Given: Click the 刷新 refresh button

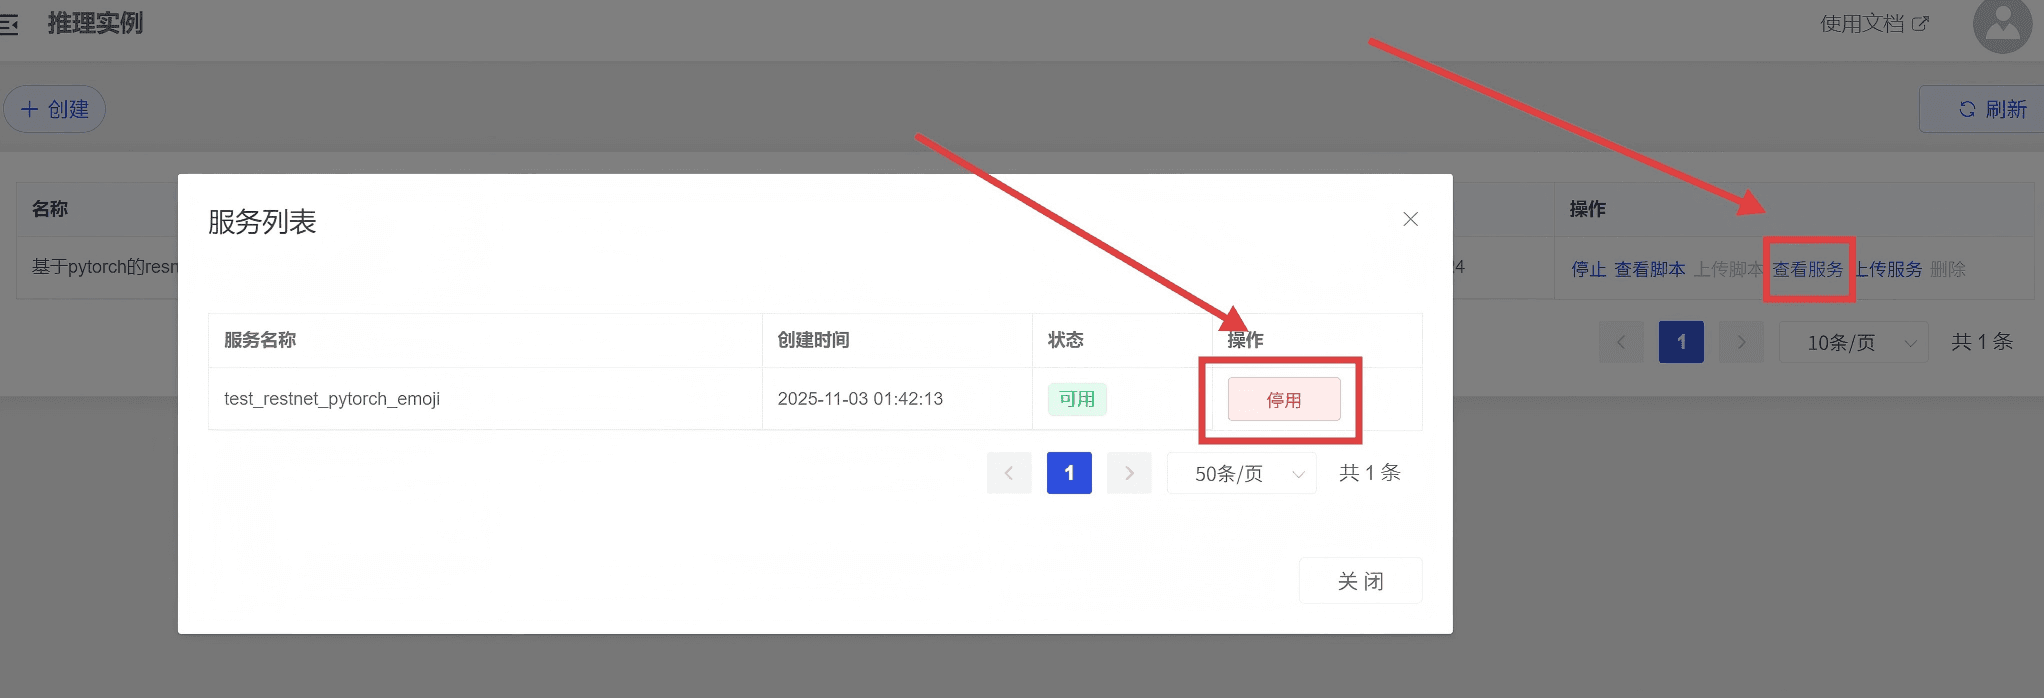Looking at the screenshot, I should point(1991,109).
